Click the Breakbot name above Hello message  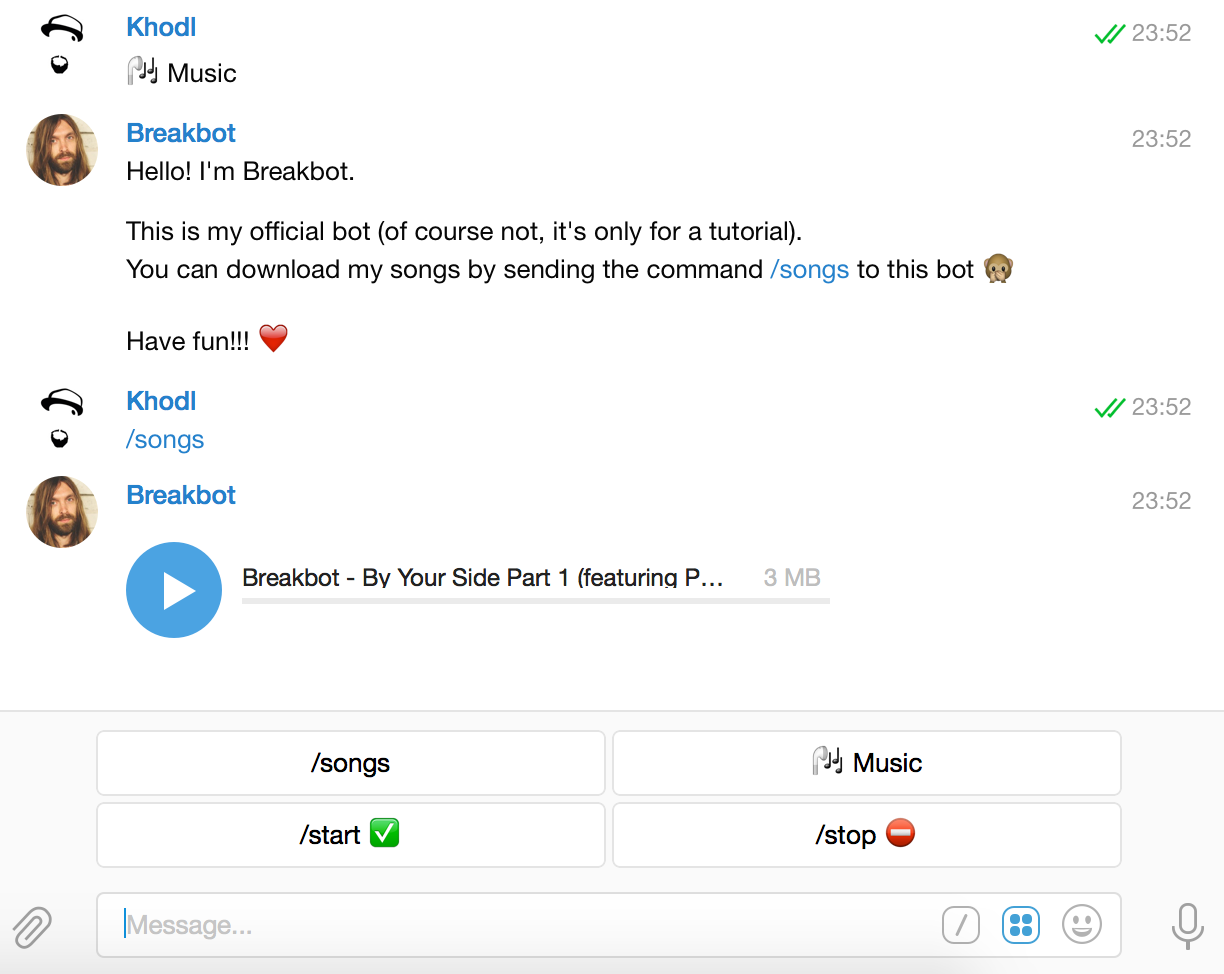181,133
